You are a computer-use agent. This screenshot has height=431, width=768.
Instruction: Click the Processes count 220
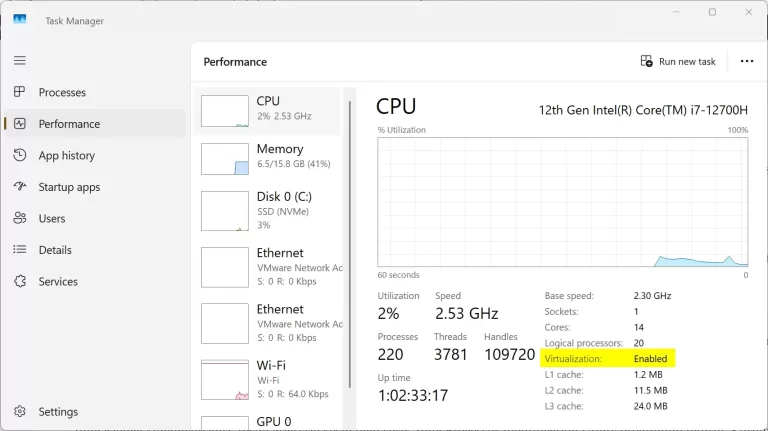click(x=390, y=354)
